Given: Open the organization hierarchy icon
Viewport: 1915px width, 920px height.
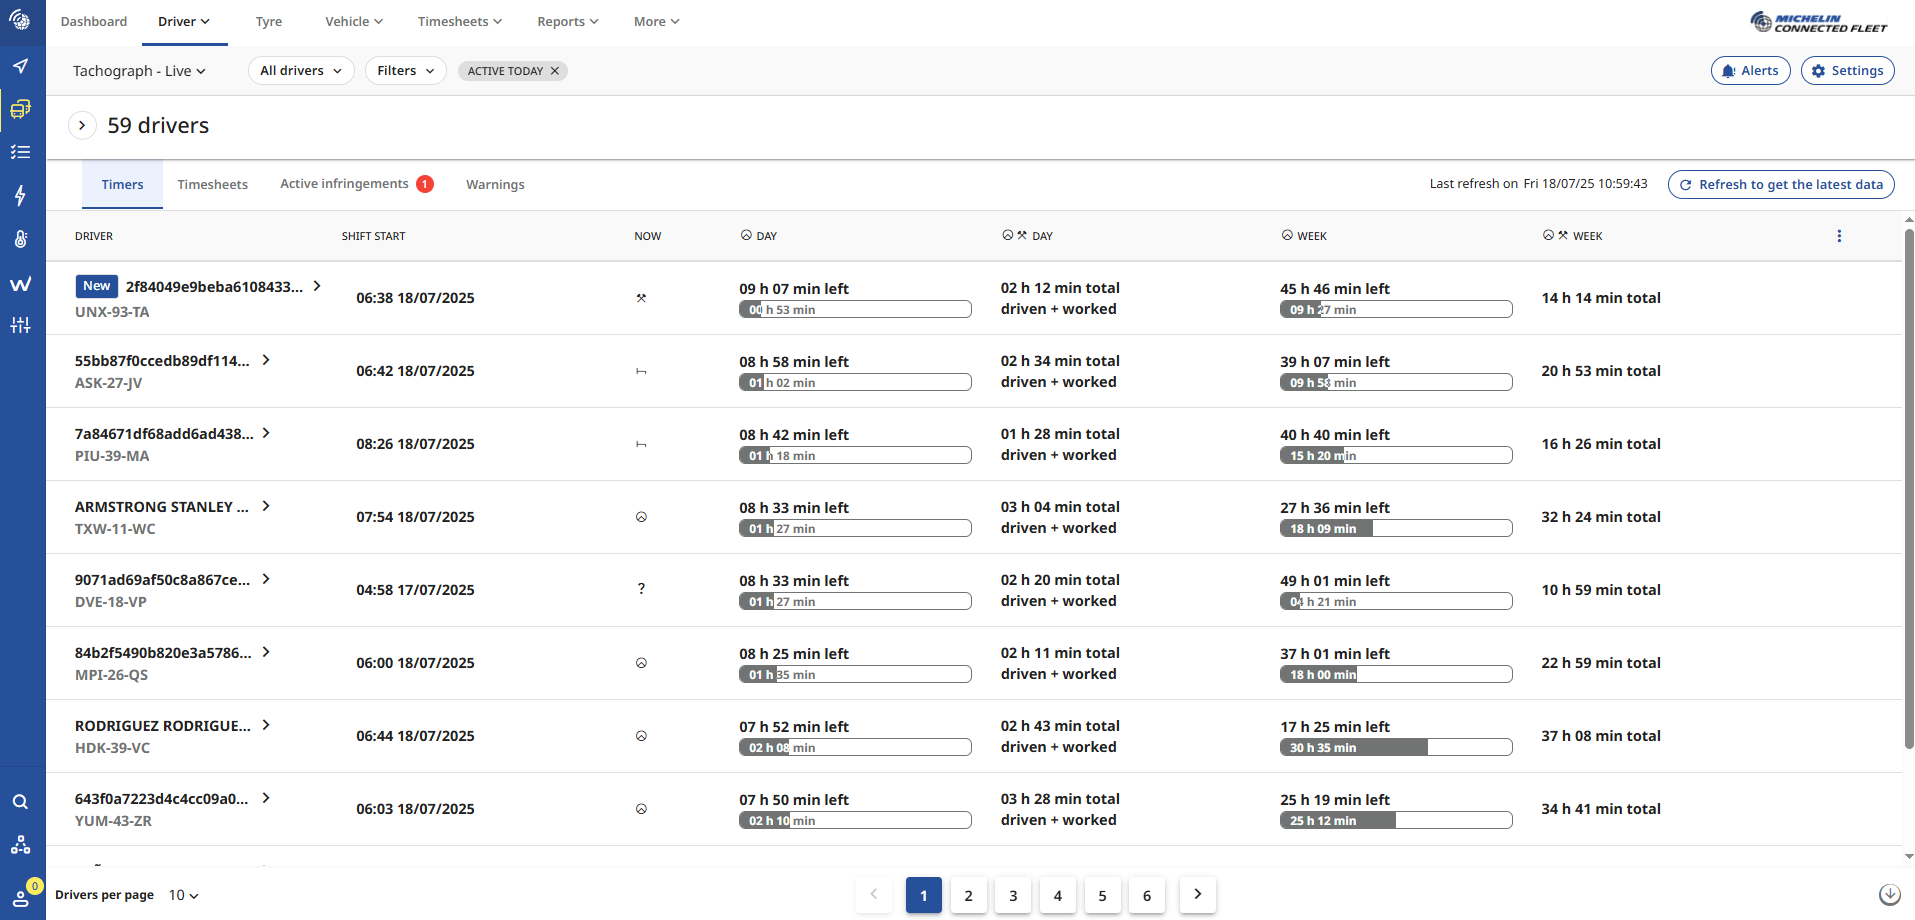Looking at the screenshot, I should coord(20,845).
